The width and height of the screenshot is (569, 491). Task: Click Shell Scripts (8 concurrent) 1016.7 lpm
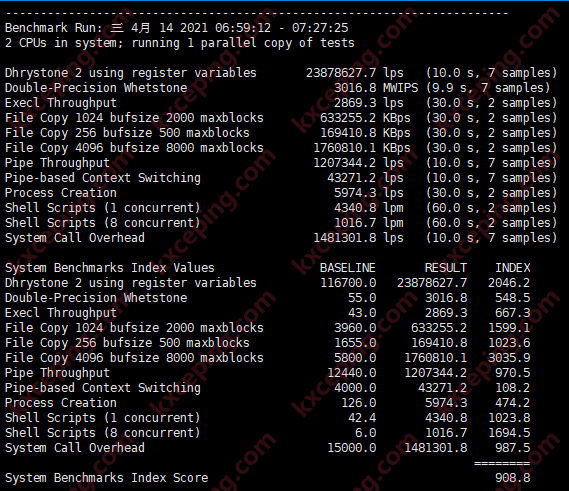coord(368,223)
